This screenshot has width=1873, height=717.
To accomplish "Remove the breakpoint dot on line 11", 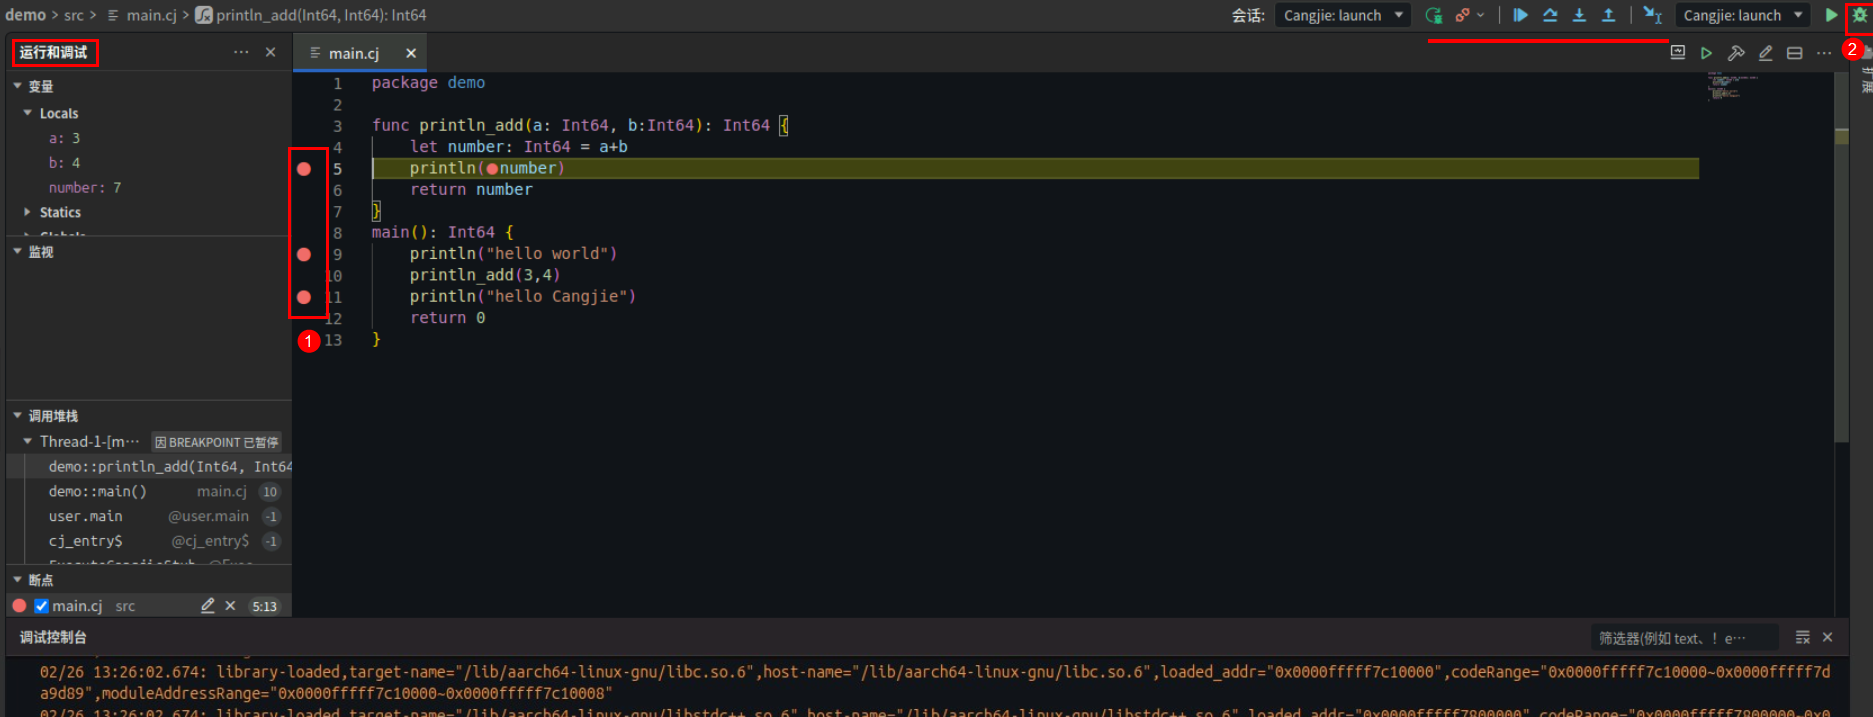I will pyautogui.click(x=304, y=297).
